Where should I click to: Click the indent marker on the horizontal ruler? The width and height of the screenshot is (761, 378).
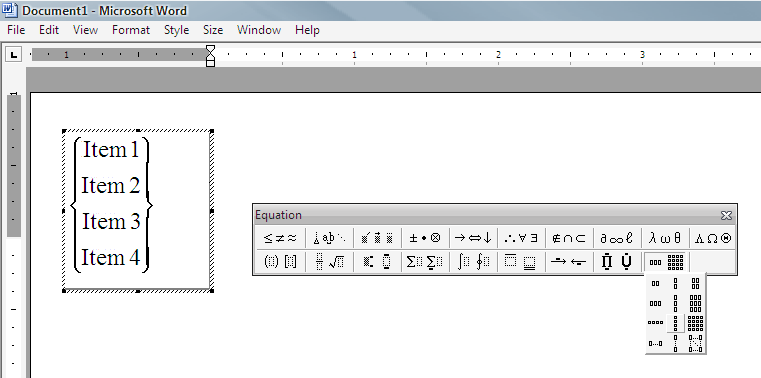click(210, 56)
